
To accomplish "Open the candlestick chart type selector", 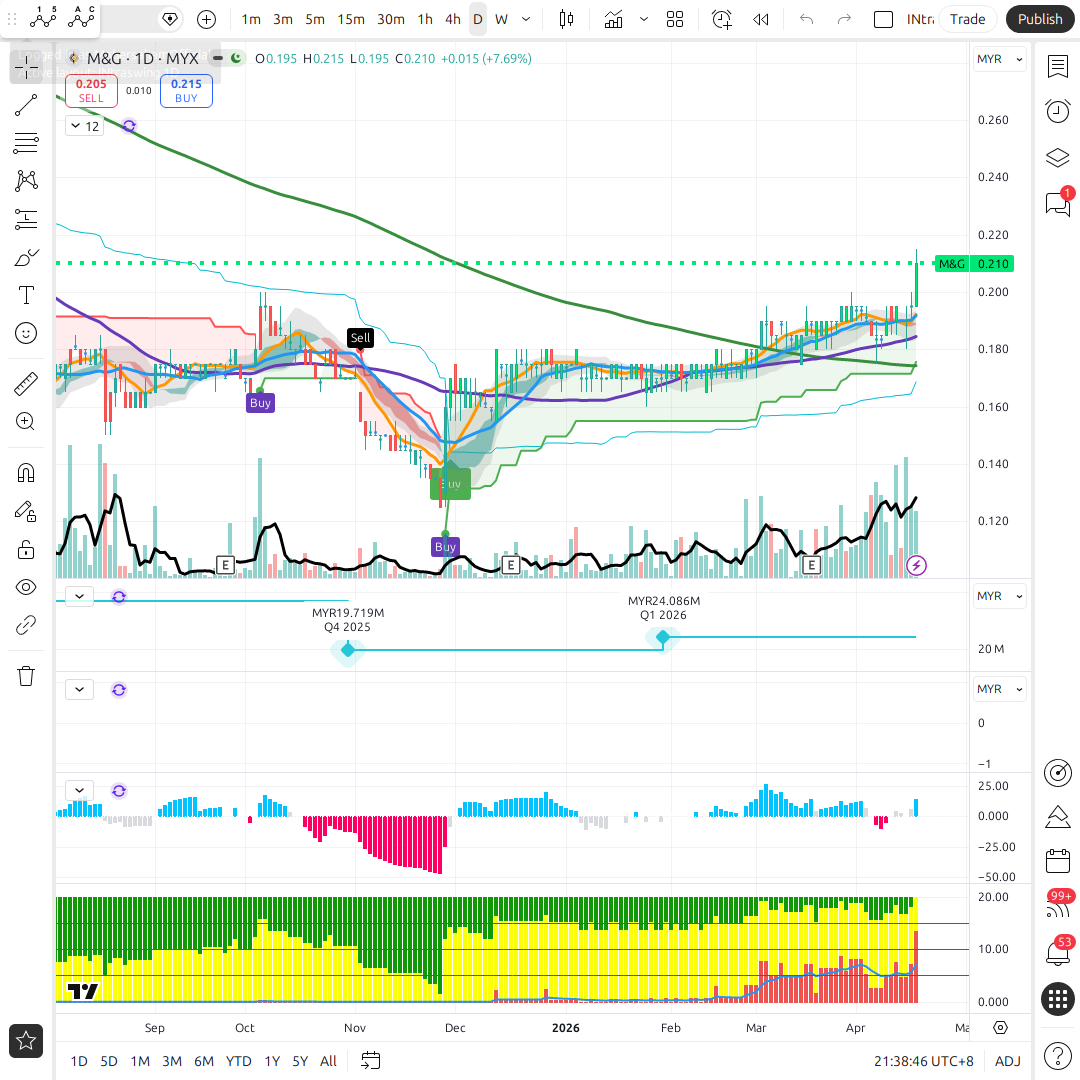I will (x=567, y=19).
